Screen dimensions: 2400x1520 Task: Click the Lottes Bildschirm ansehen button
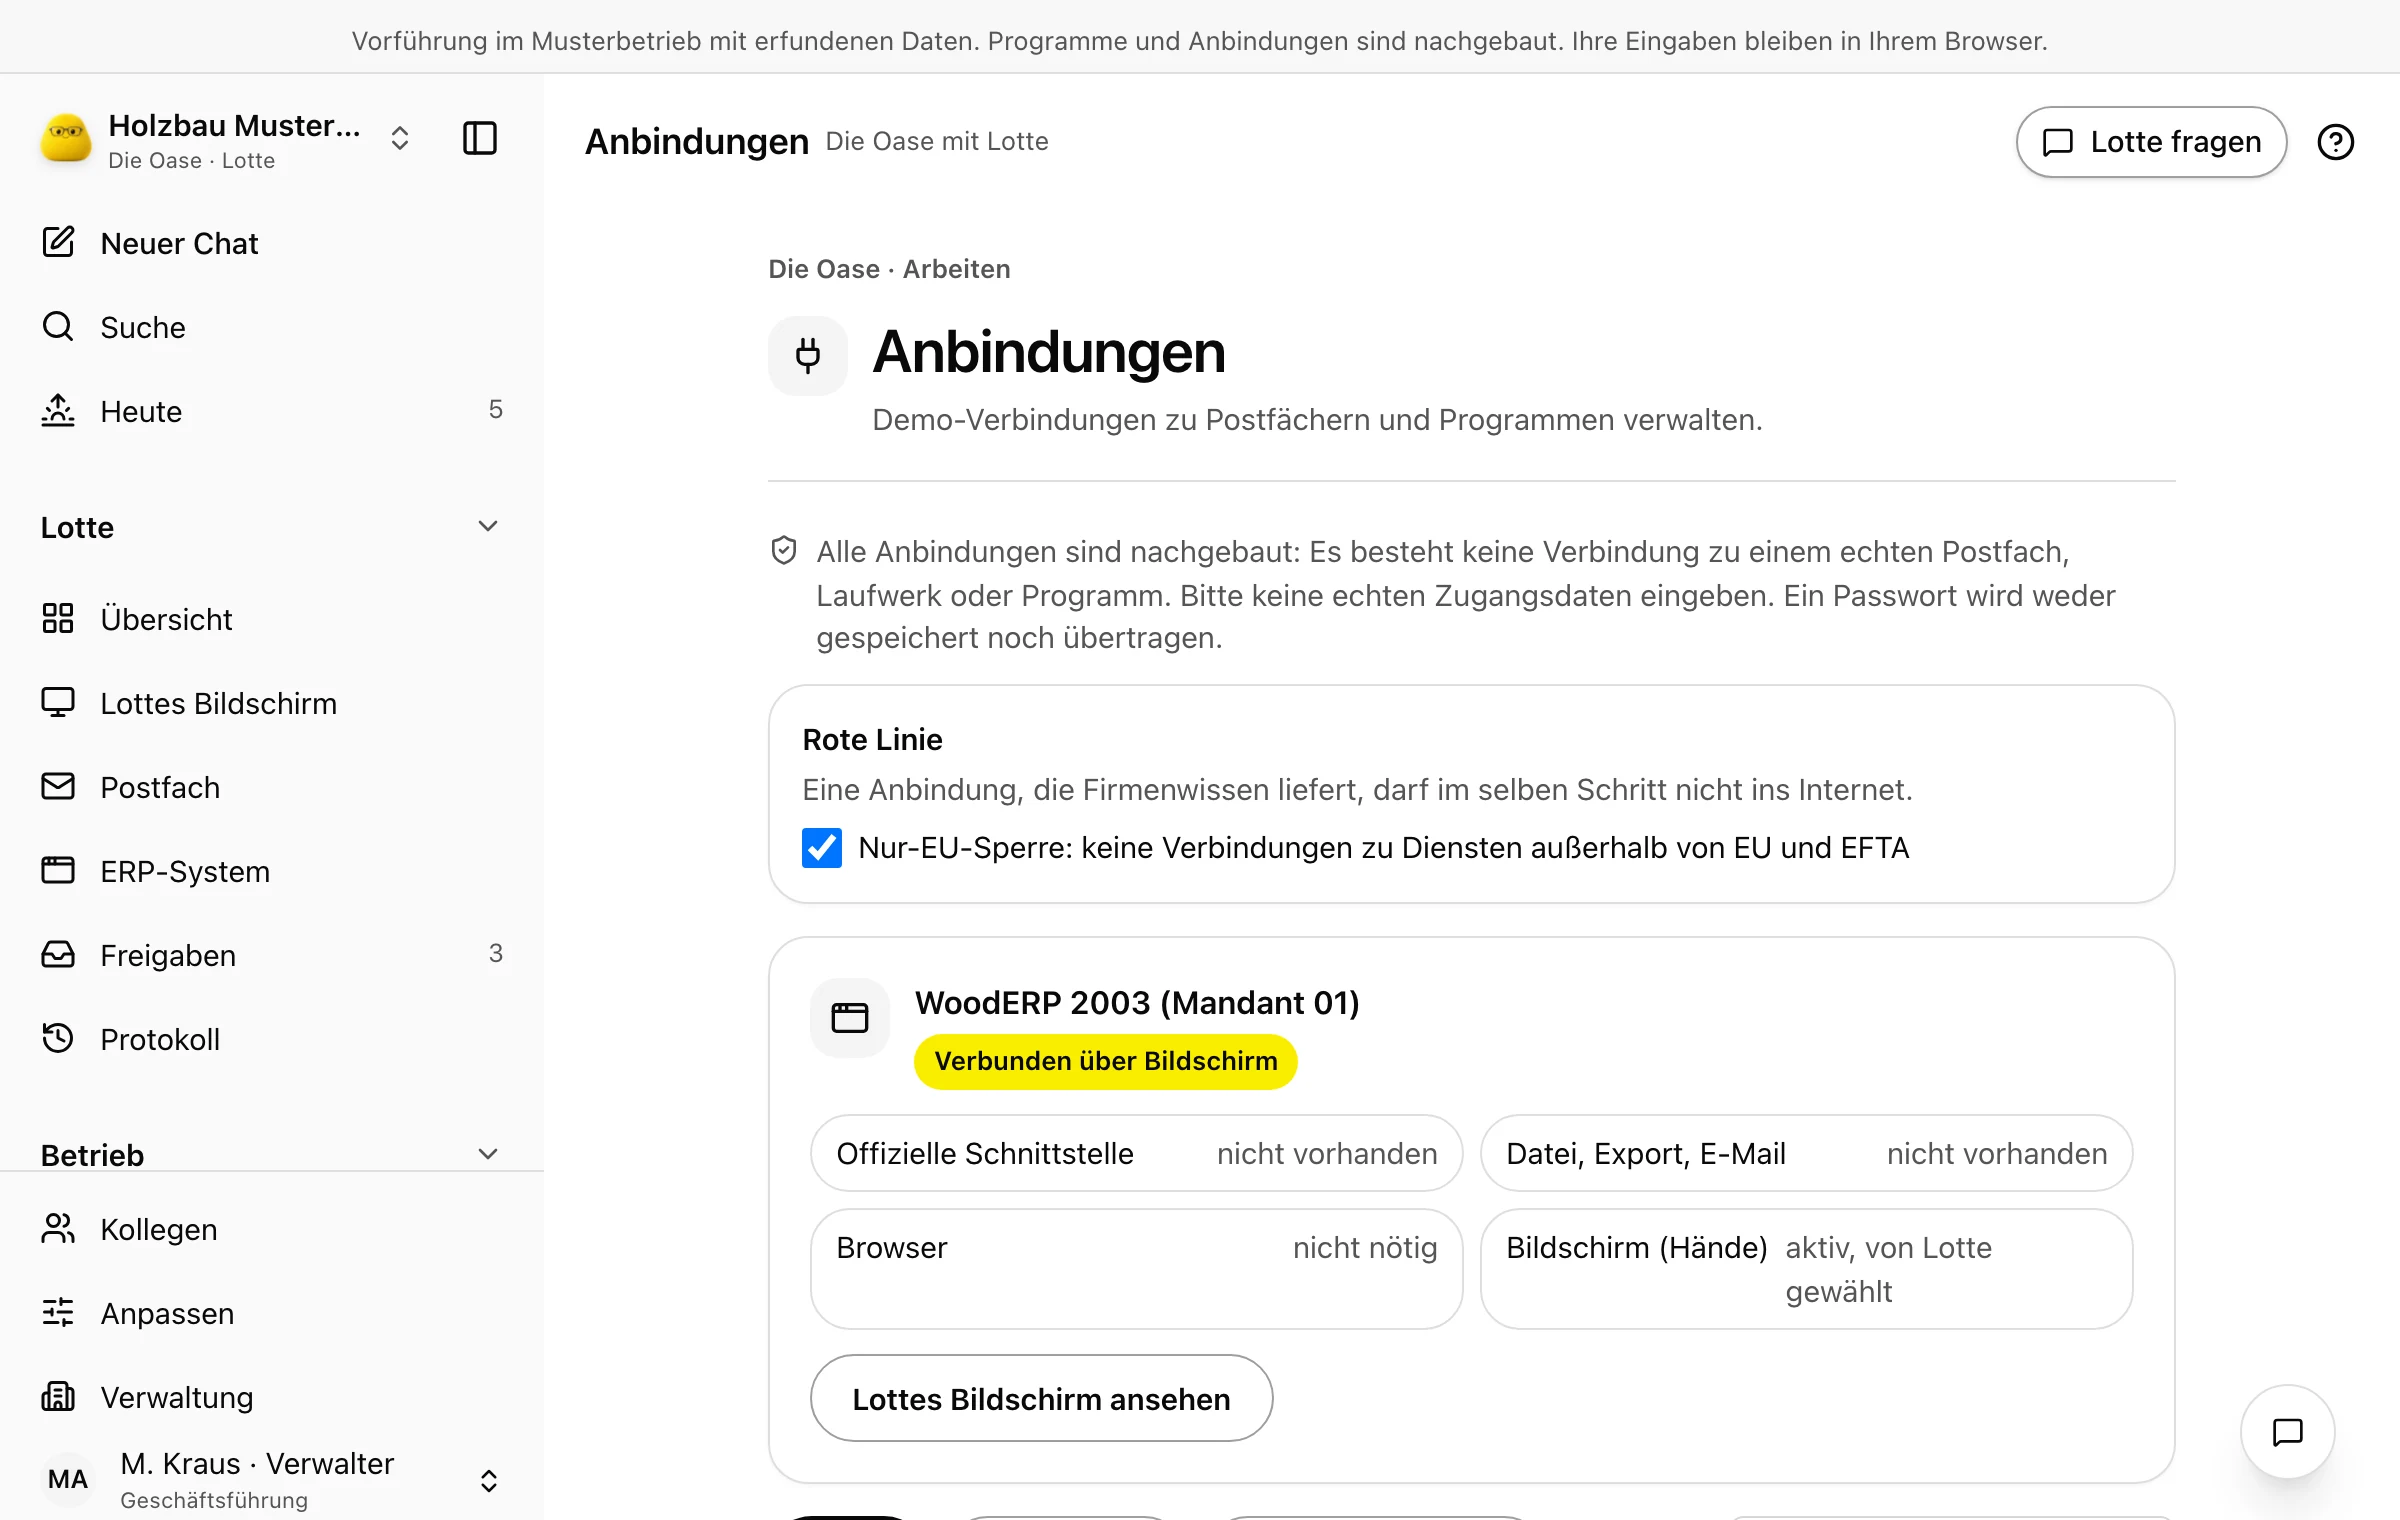(x=1041, y=1399)
